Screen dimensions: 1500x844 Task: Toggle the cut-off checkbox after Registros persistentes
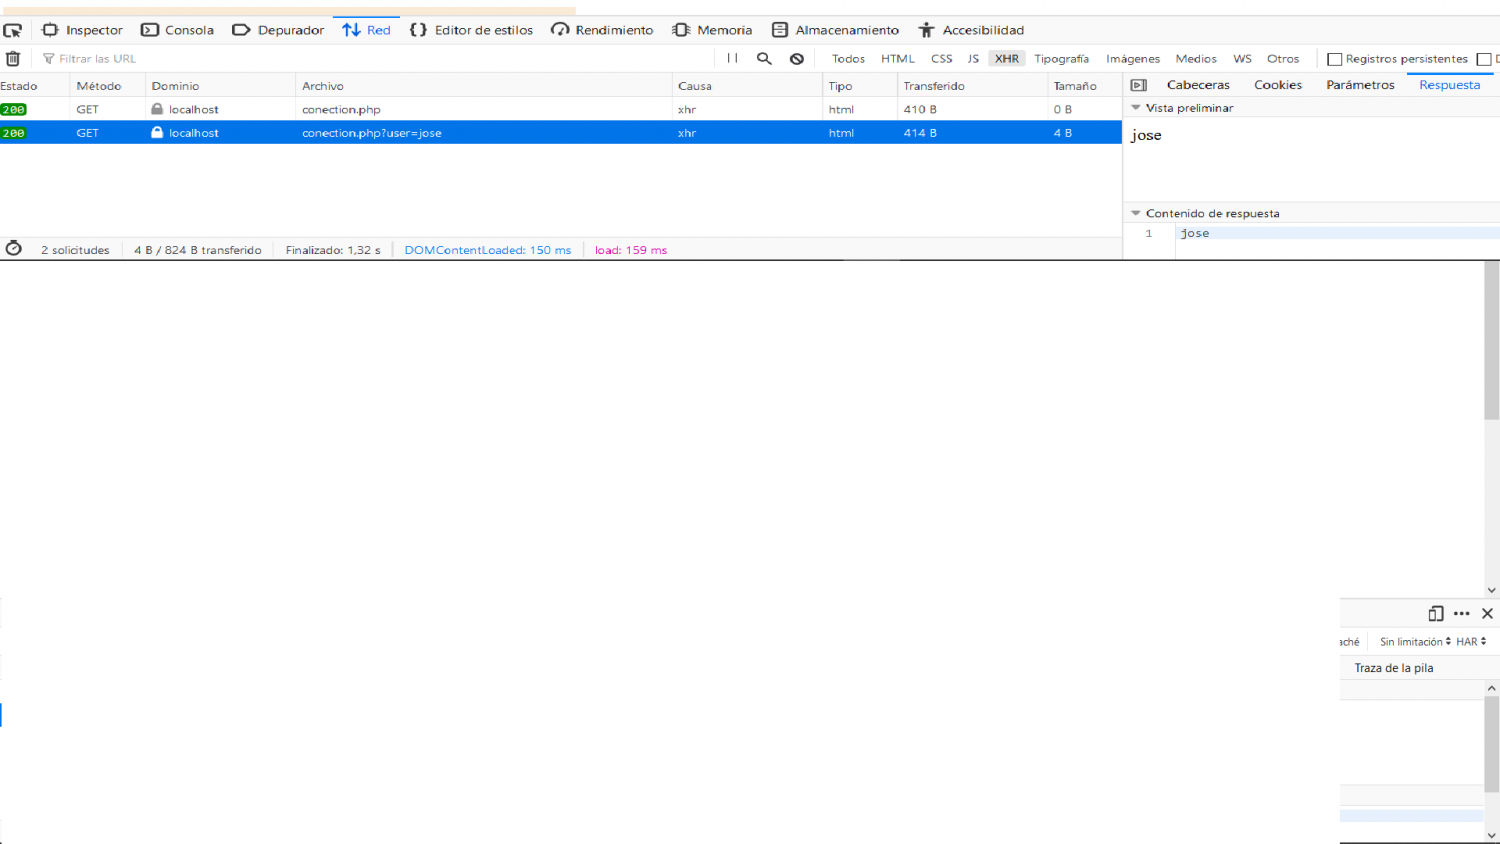[1484, 59]
